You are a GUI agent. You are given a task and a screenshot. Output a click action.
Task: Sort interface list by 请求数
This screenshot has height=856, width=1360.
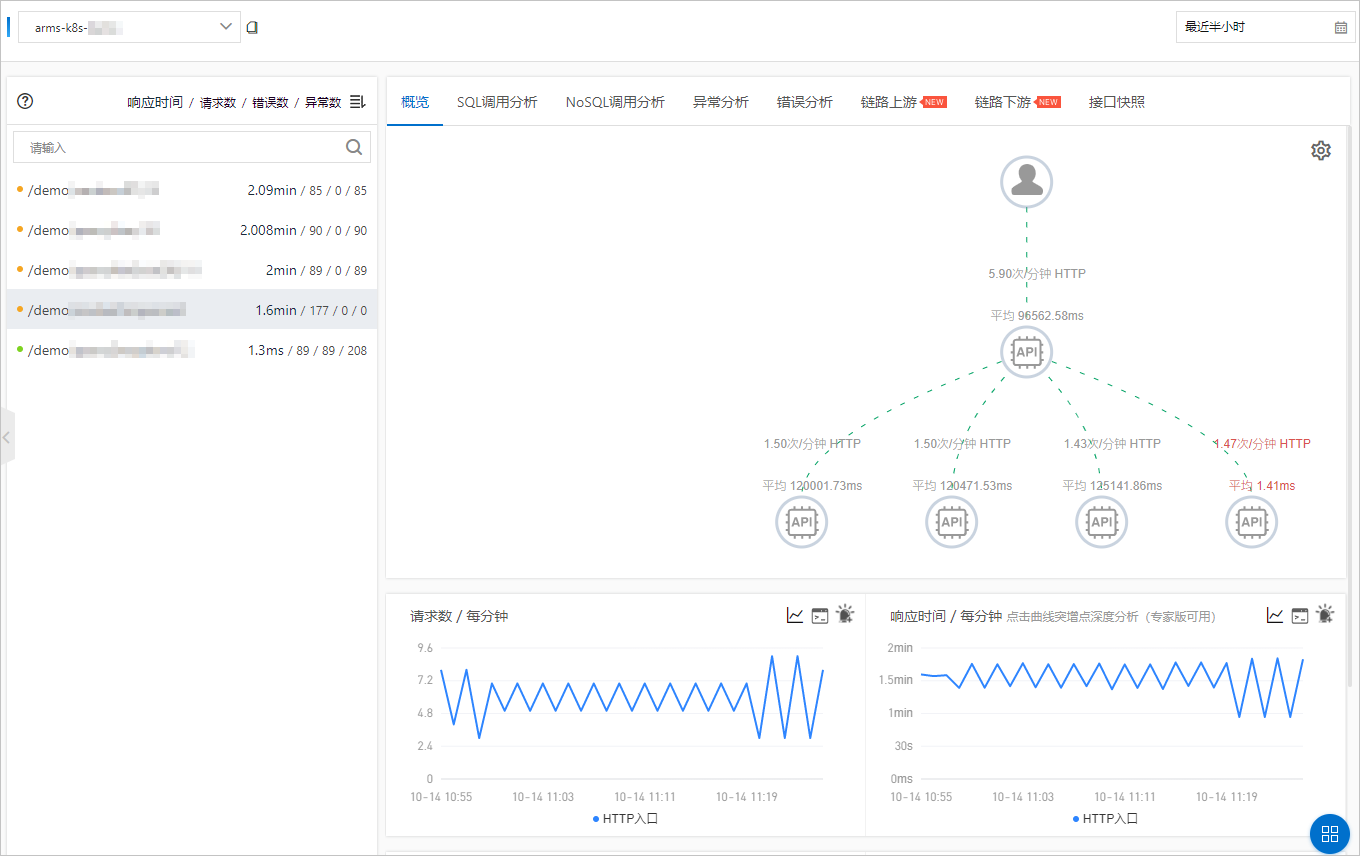point(218,102)
